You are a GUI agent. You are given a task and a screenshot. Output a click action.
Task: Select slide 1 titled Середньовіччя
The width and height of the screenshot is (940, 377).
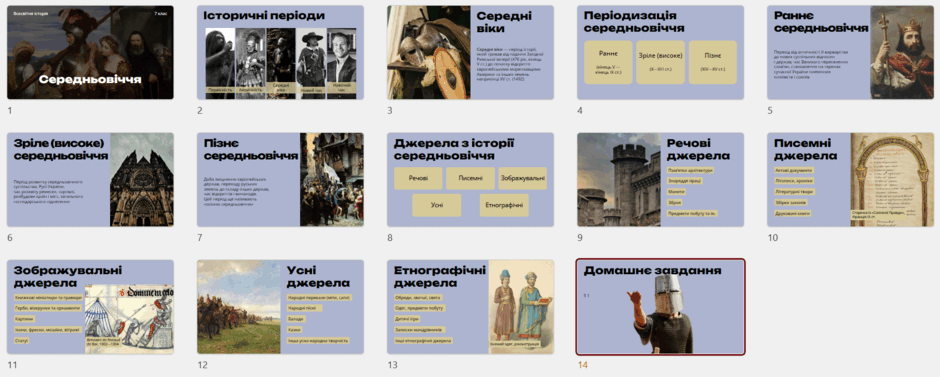click(90, 53)
